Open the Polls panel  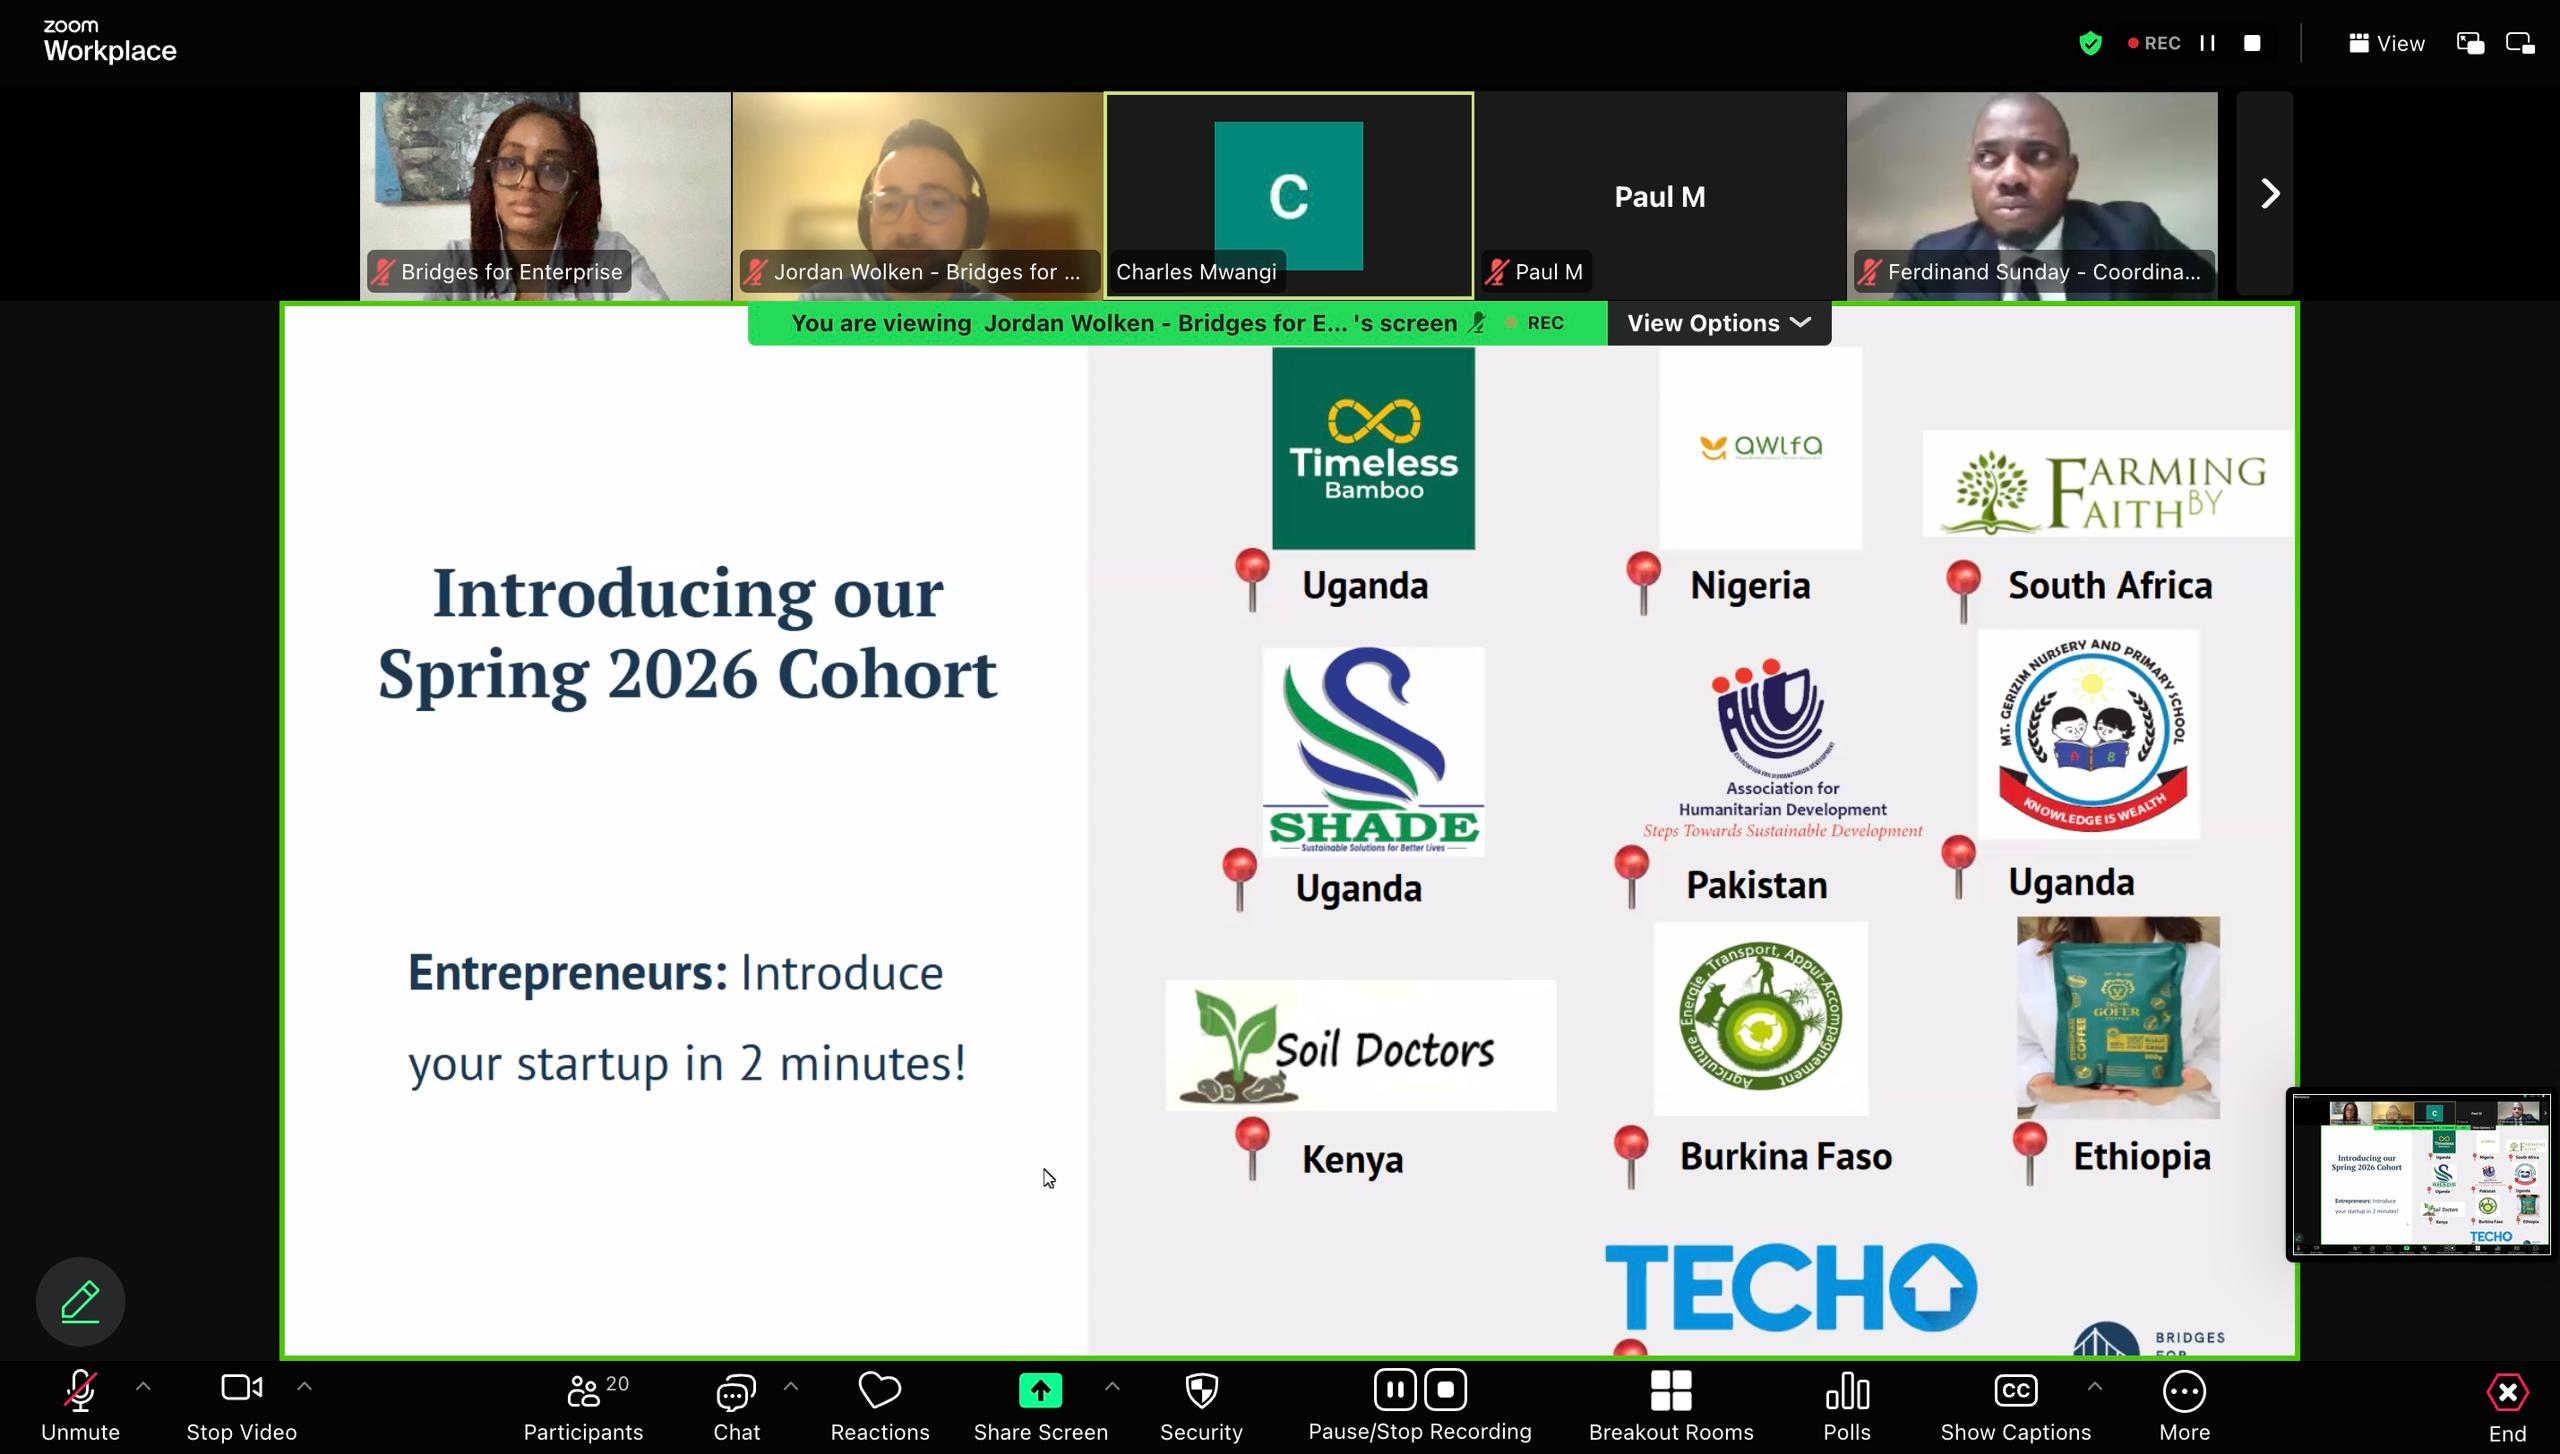[1846, 1405]
